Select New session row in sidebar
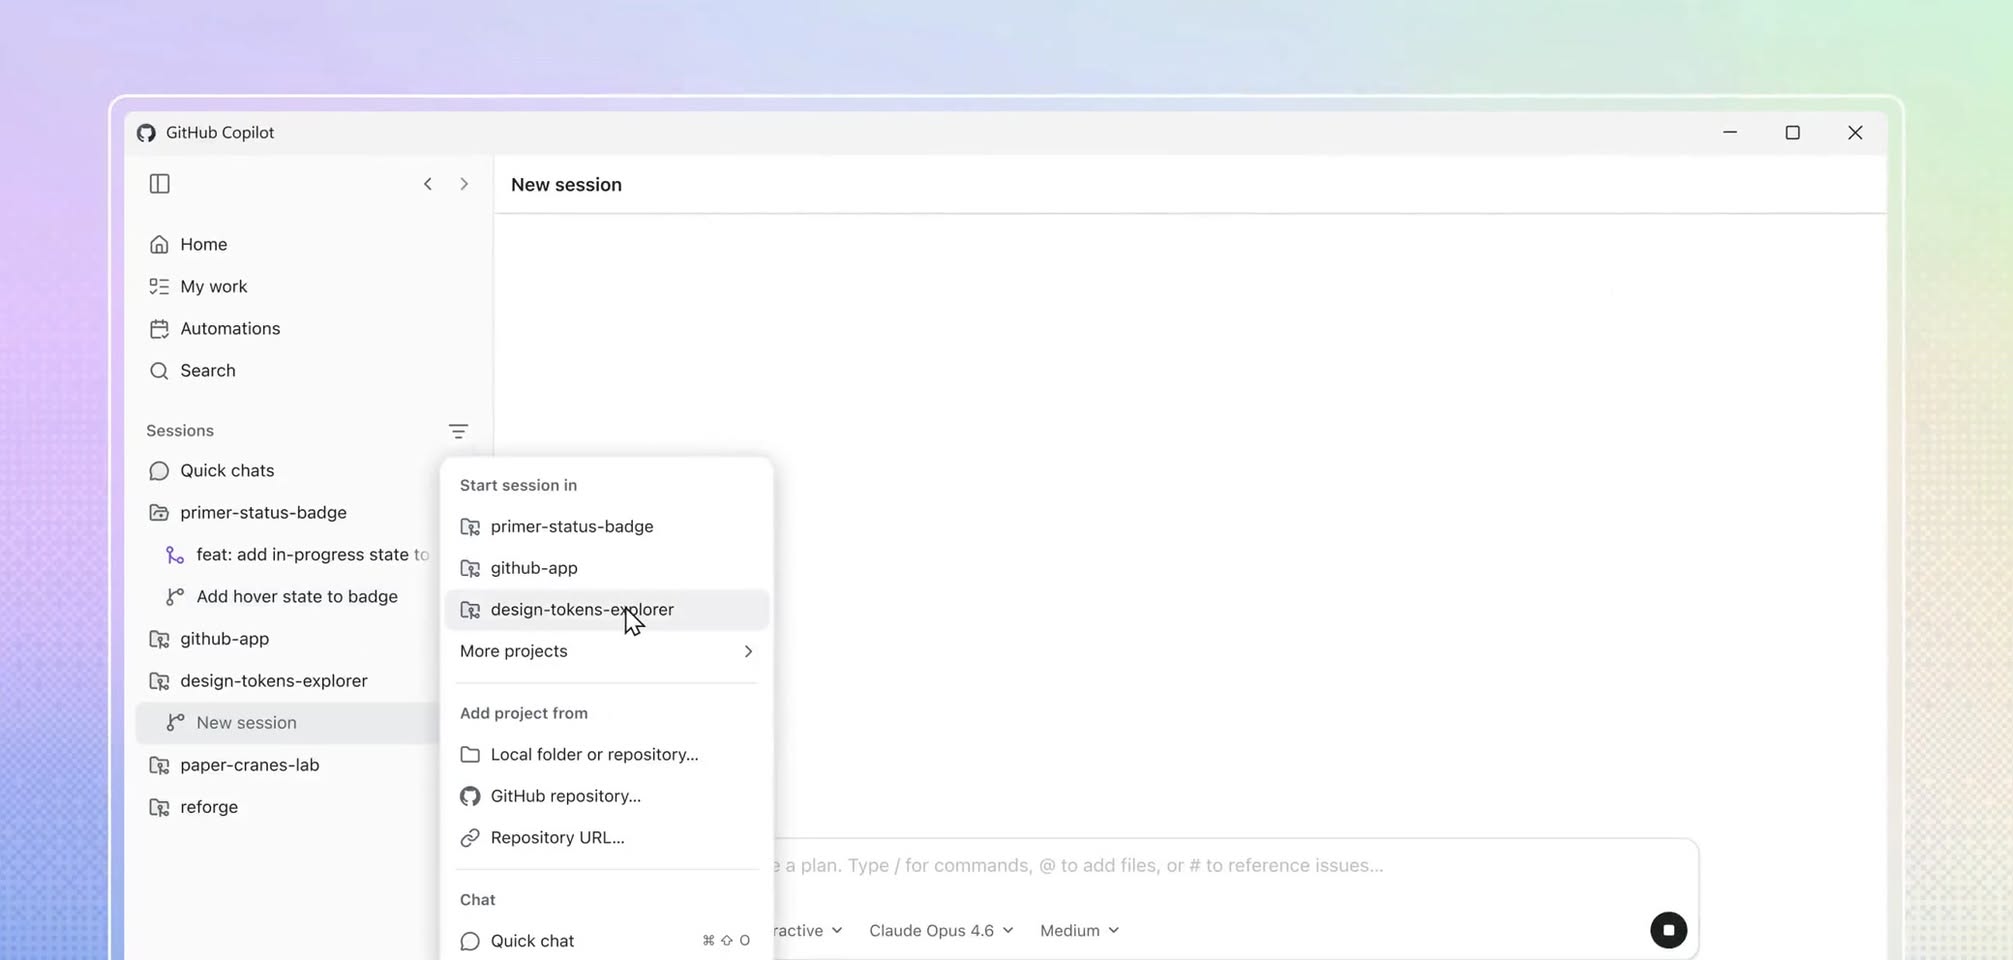 [288, 722]
